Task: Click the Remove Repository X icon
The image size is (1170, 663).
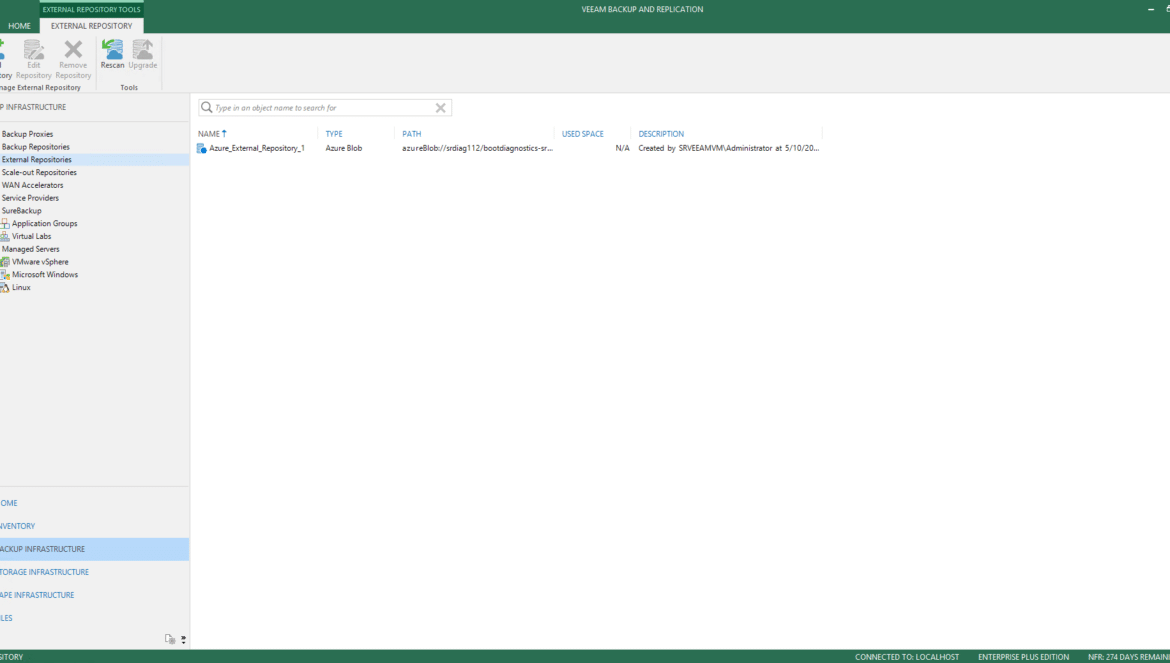Action: click(x=73, y=49)
